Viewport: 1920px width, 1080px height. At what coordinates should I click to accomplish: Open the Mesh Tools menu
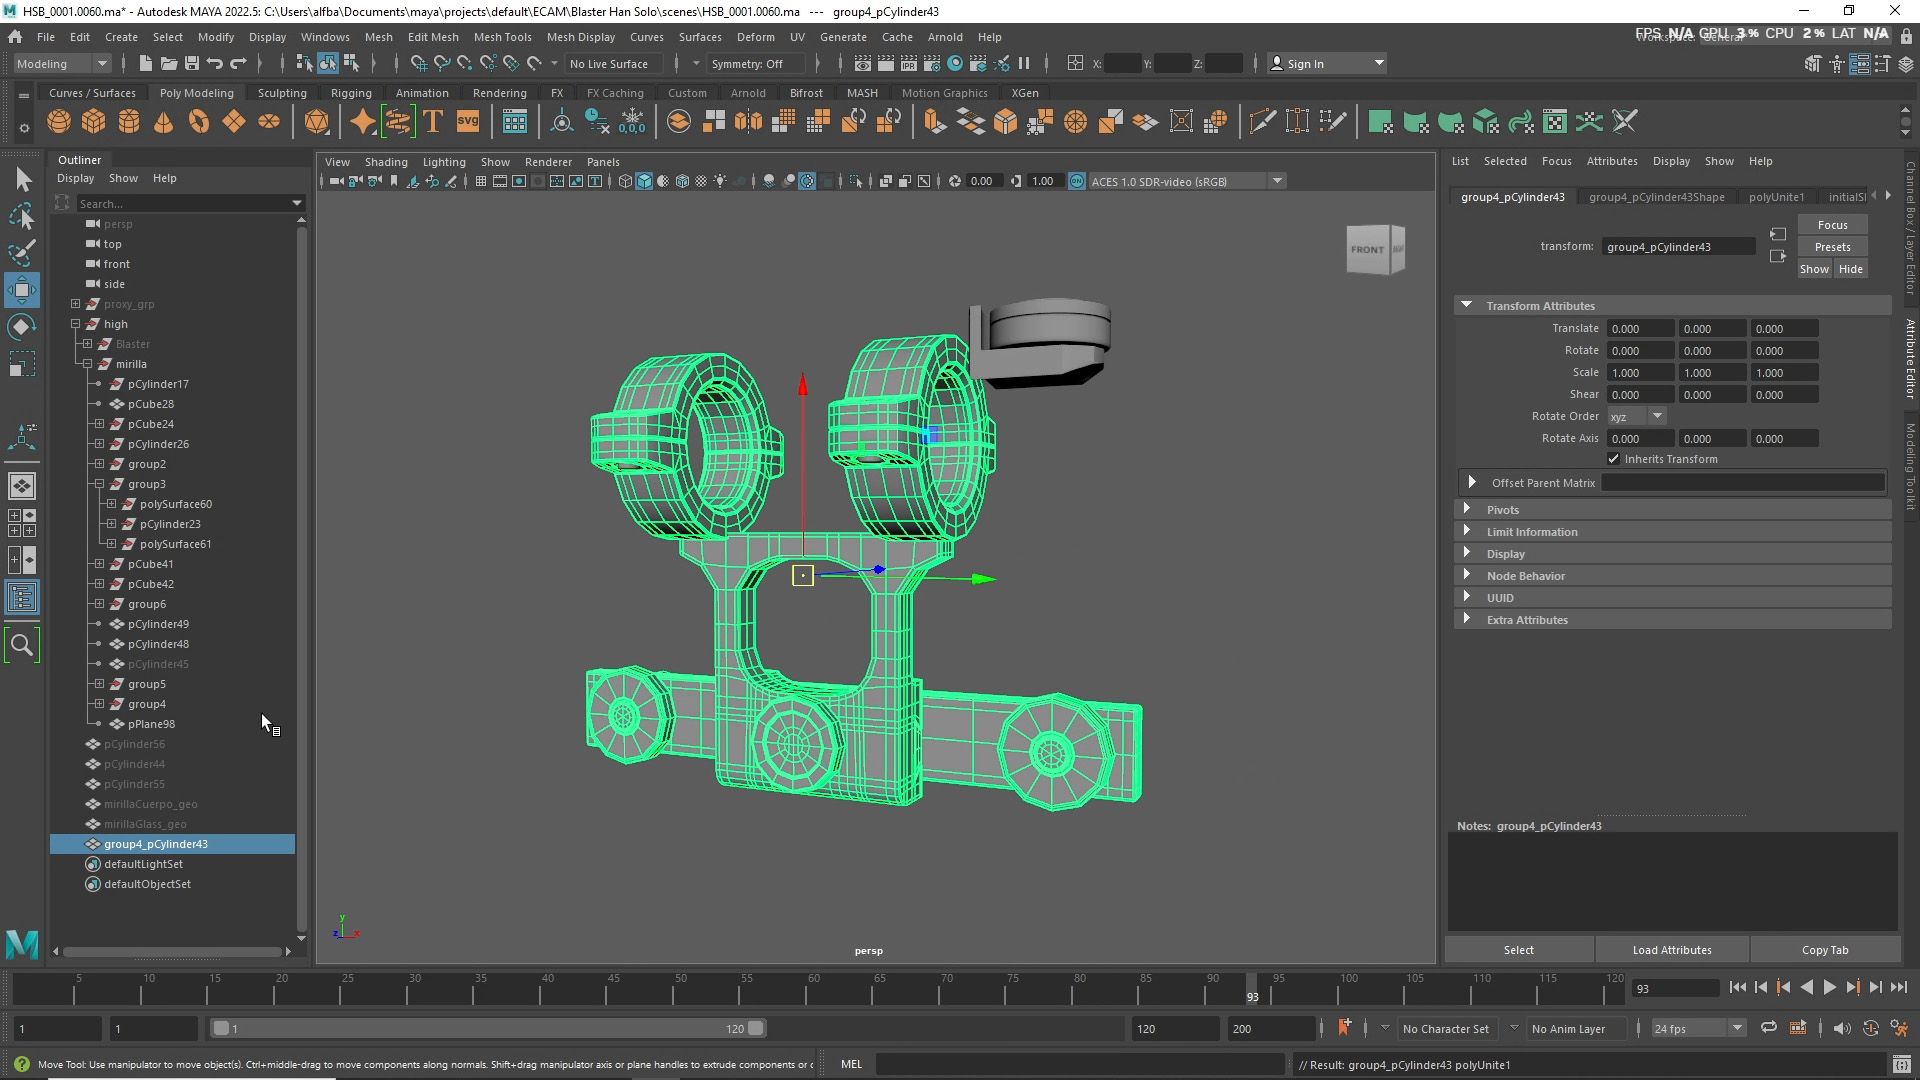point(502,37)
